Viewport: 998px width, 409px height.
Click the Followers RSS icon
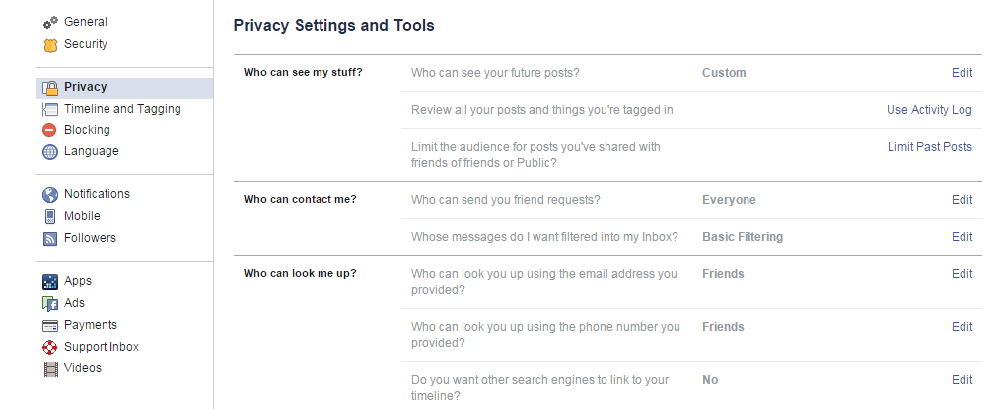50,238
